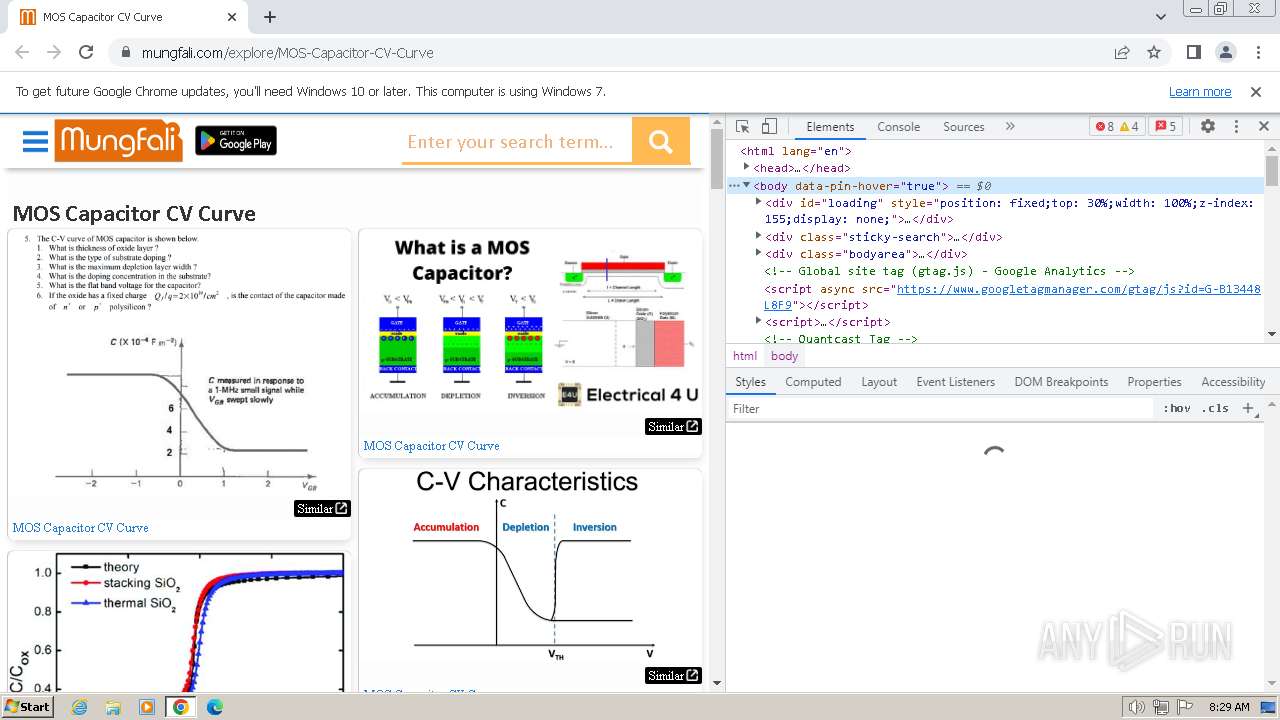Toggle the :hov element state panel
Image resolution: width=1280 pixels, height=720 pixels.
coord(1177,408)
